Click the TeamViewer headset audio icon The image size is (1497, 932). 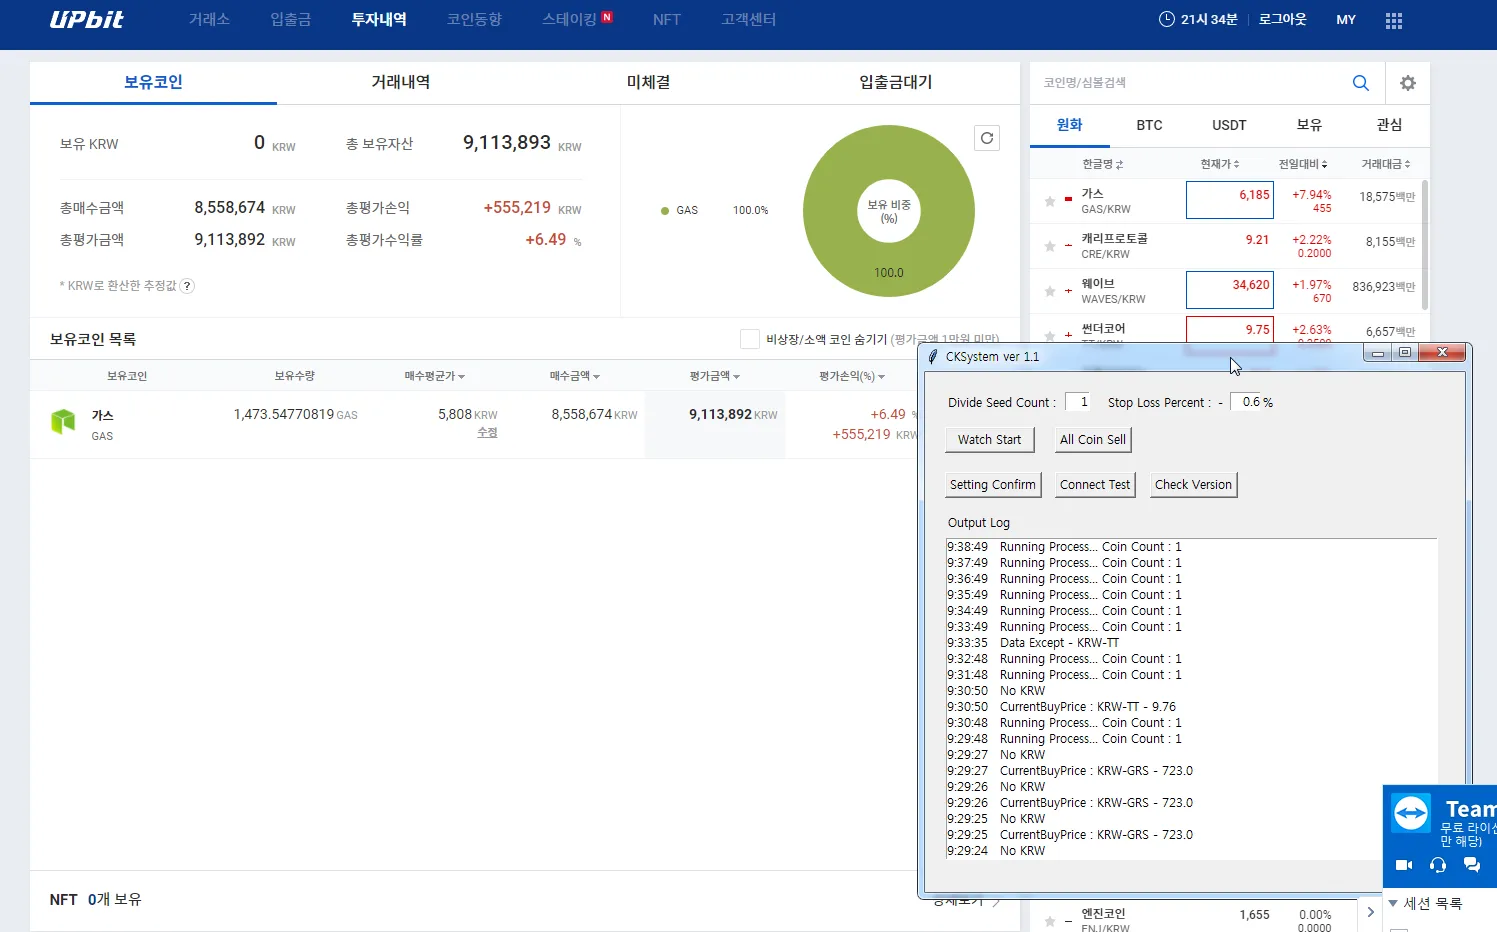click(1438, 864)
